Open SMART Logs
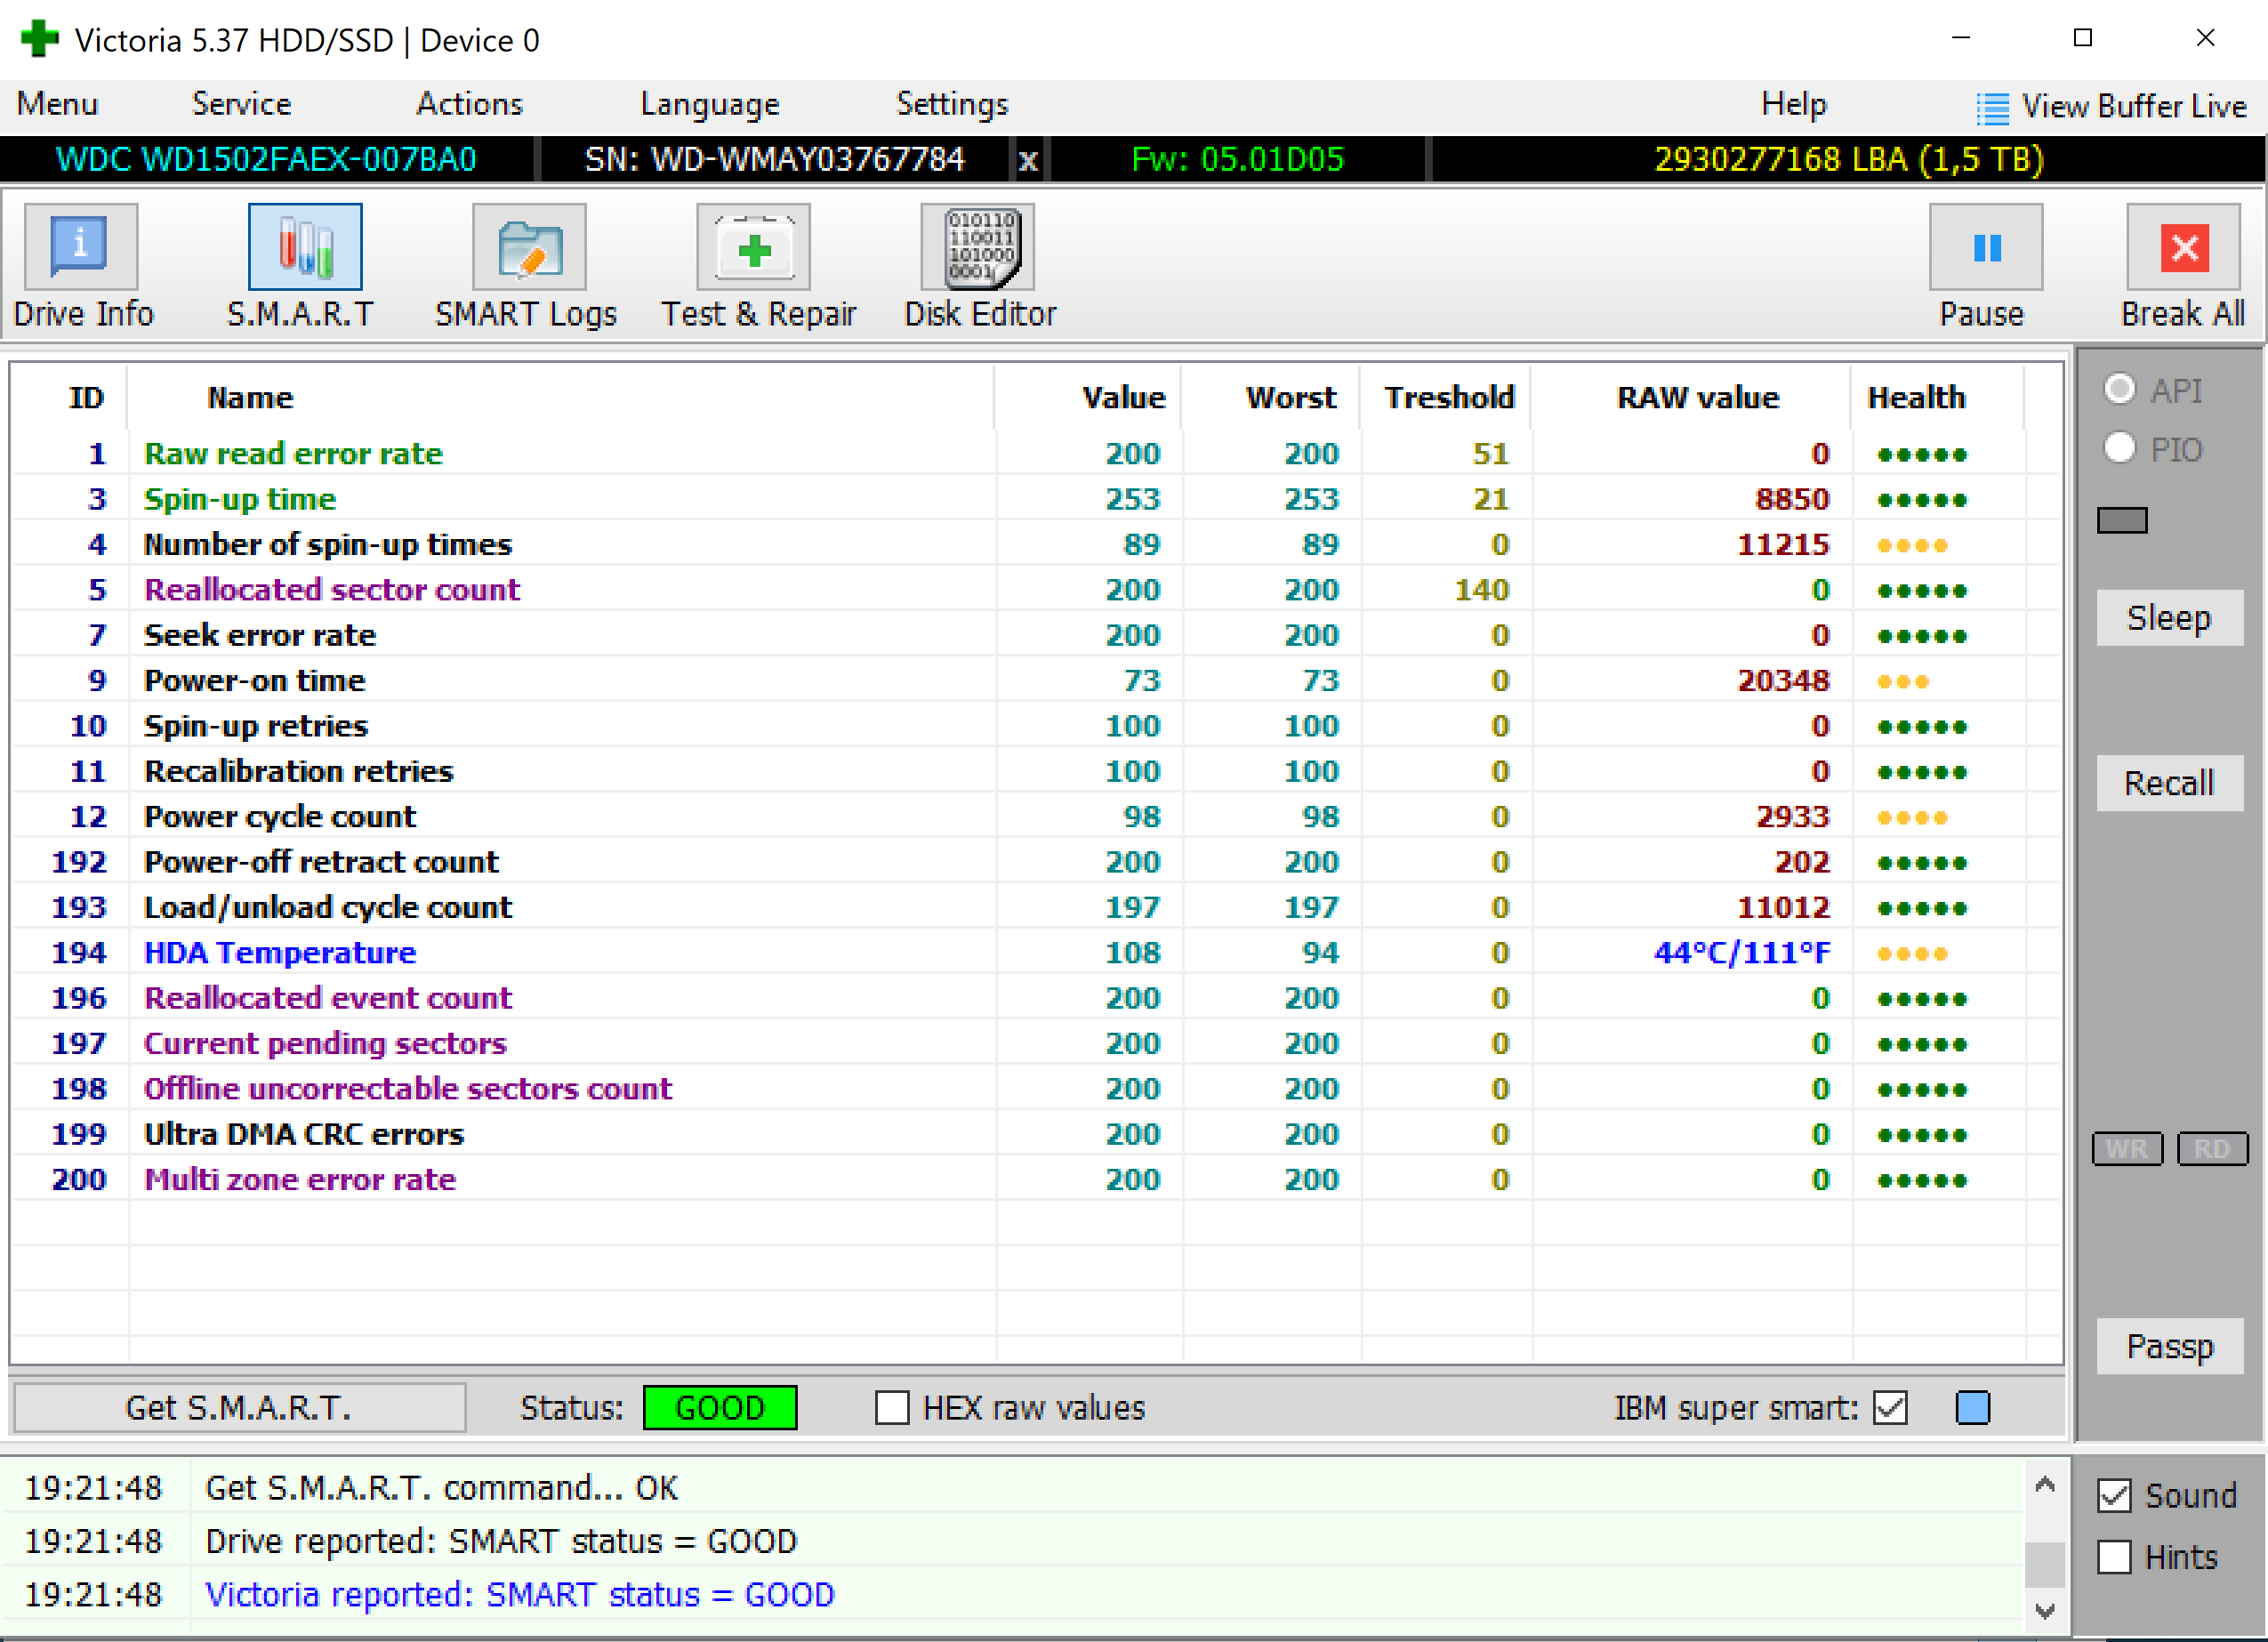 point(528,266)
